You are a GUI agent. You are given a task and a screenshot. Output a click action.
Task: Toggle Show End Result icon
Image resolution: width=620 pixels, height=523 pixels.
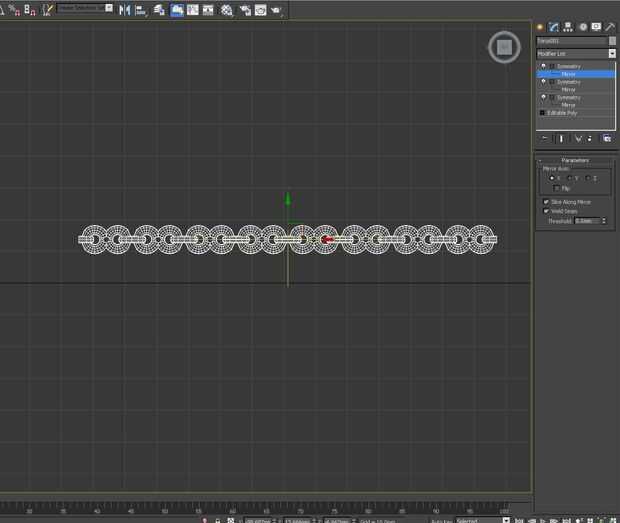561,139
